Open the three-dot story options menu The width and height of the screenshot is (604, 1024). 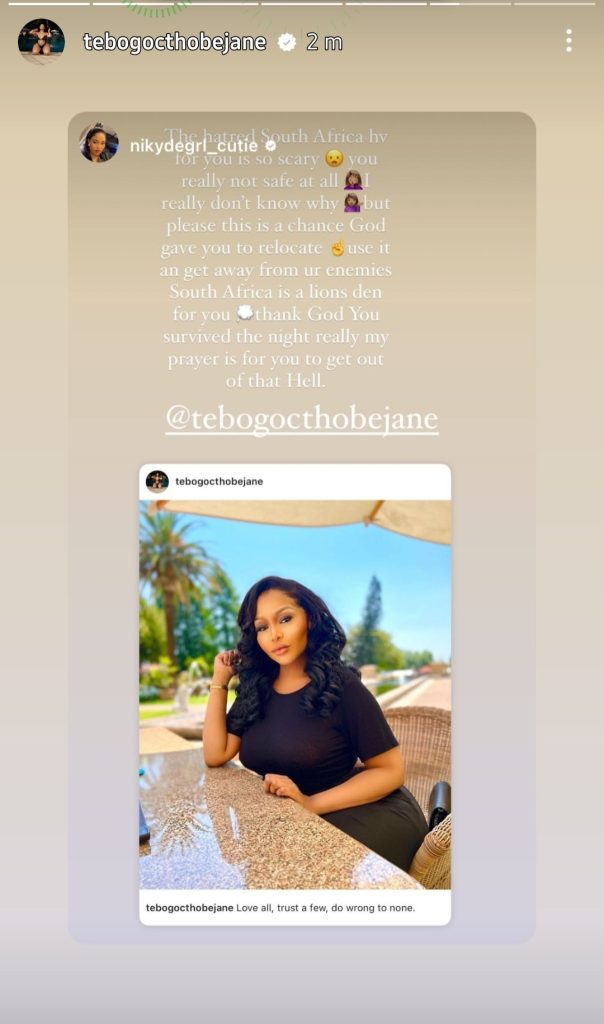[x=569, y=40]
